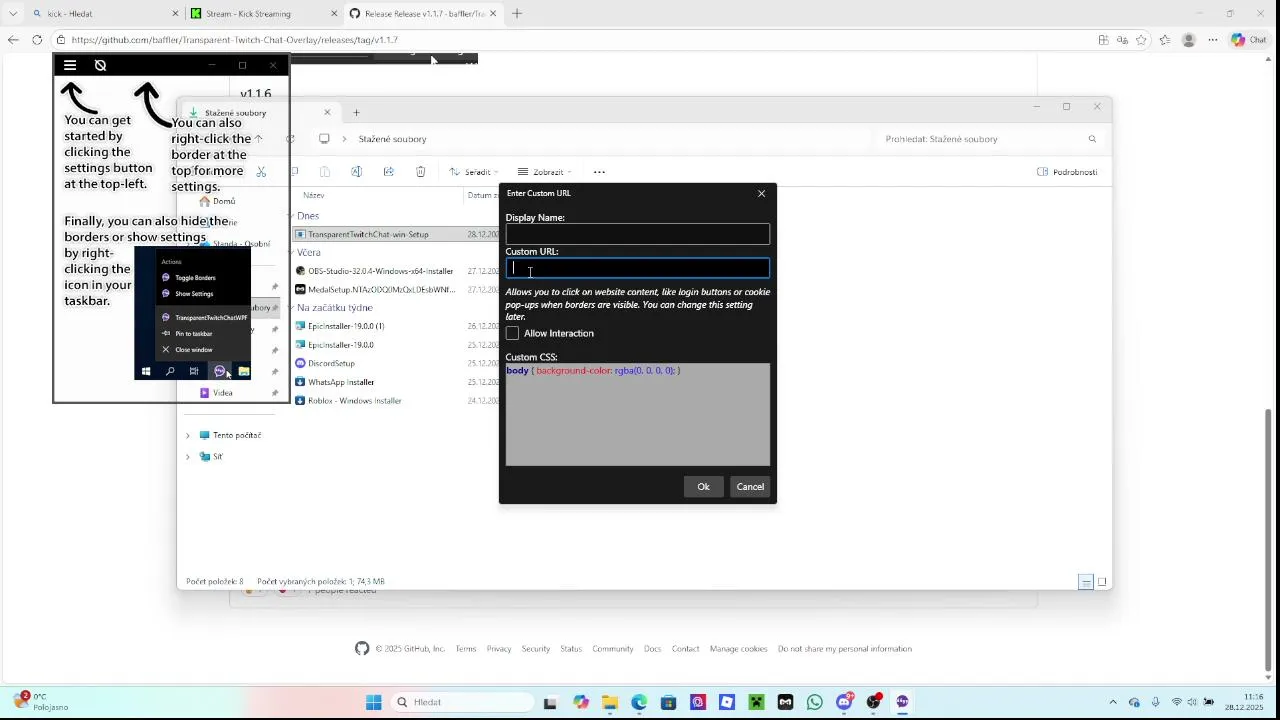Close the GitHub Release browser tab

point(493,14)
